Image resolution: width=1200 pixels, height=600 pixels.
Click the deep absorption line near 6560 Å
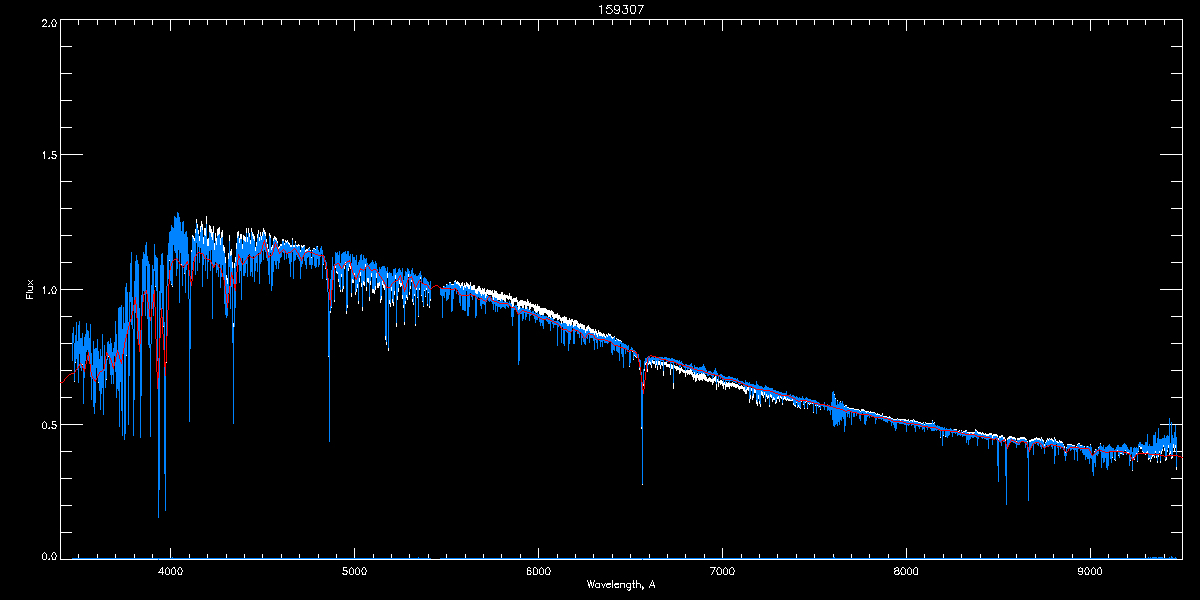642,420
